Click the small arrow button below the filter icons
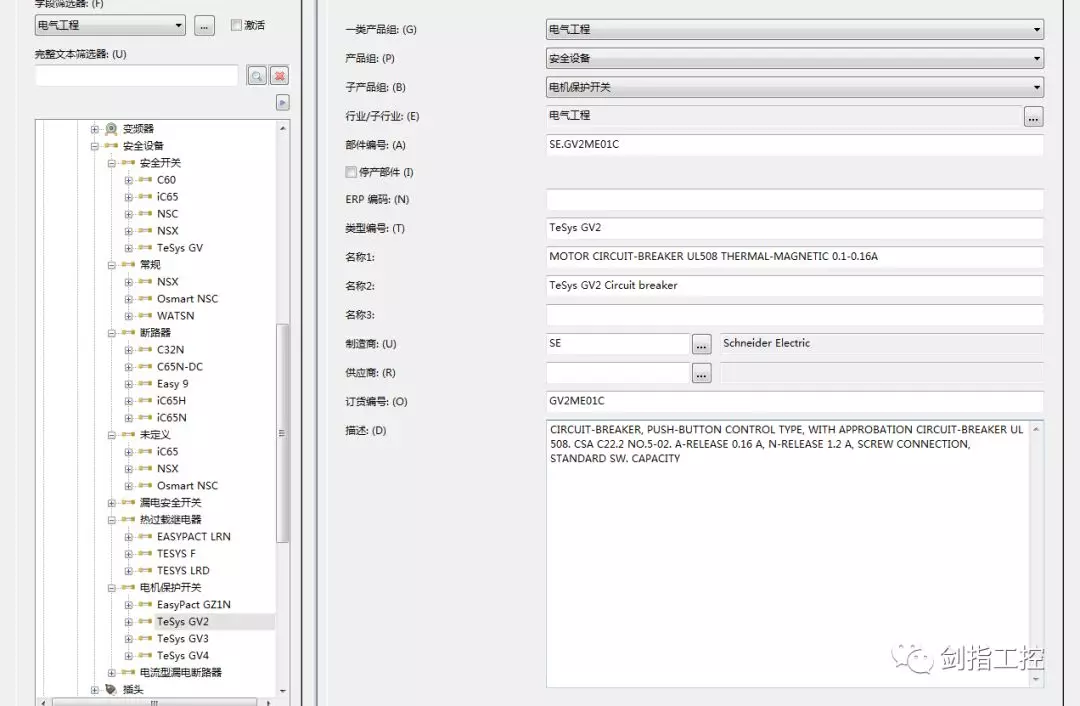The width and height of the screenshot is (1080, 706). coord(283,102)
